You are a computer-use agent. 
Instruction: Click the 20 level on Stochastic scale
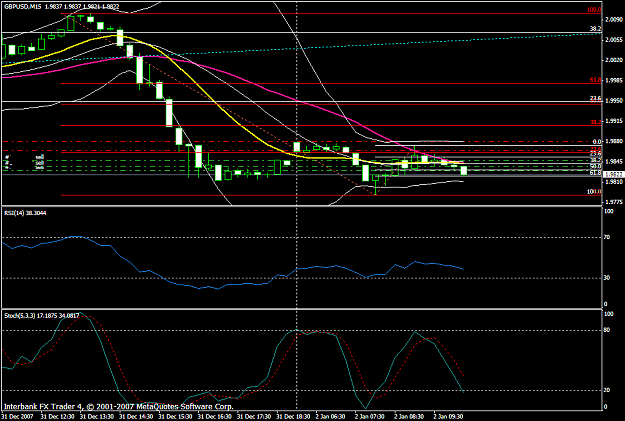click(607, 390)
